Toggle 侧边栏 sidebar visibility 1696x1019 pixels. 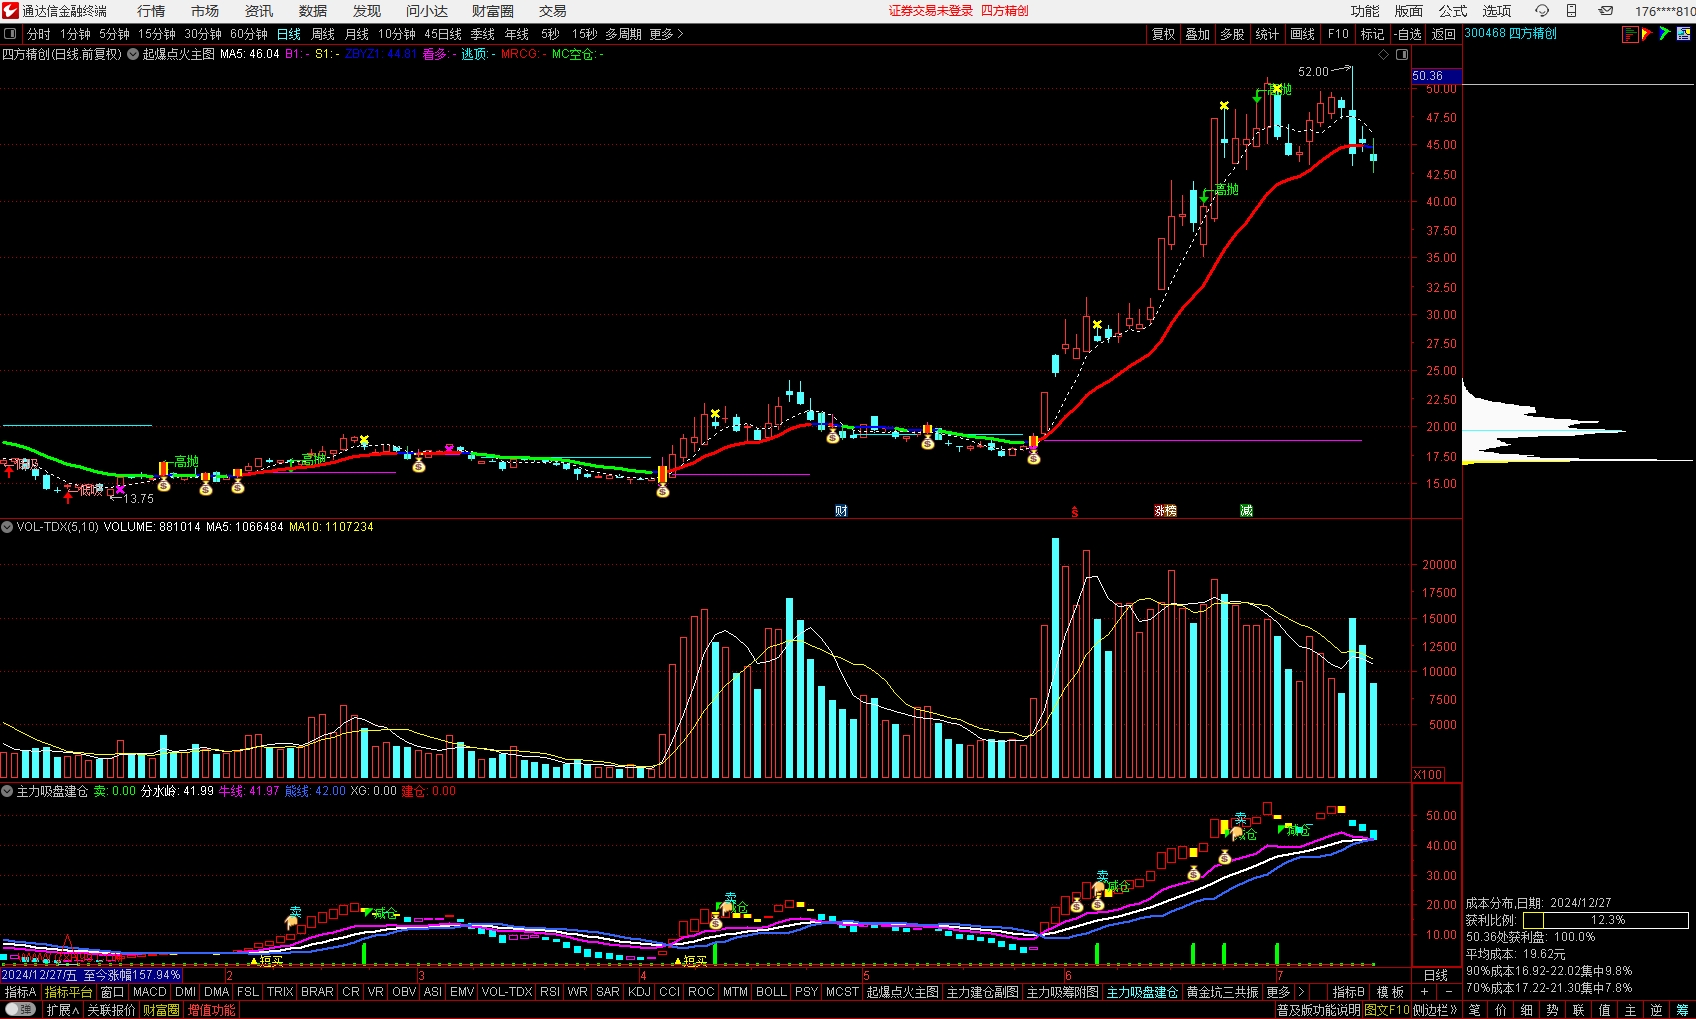click(x=1435, y=1010)
